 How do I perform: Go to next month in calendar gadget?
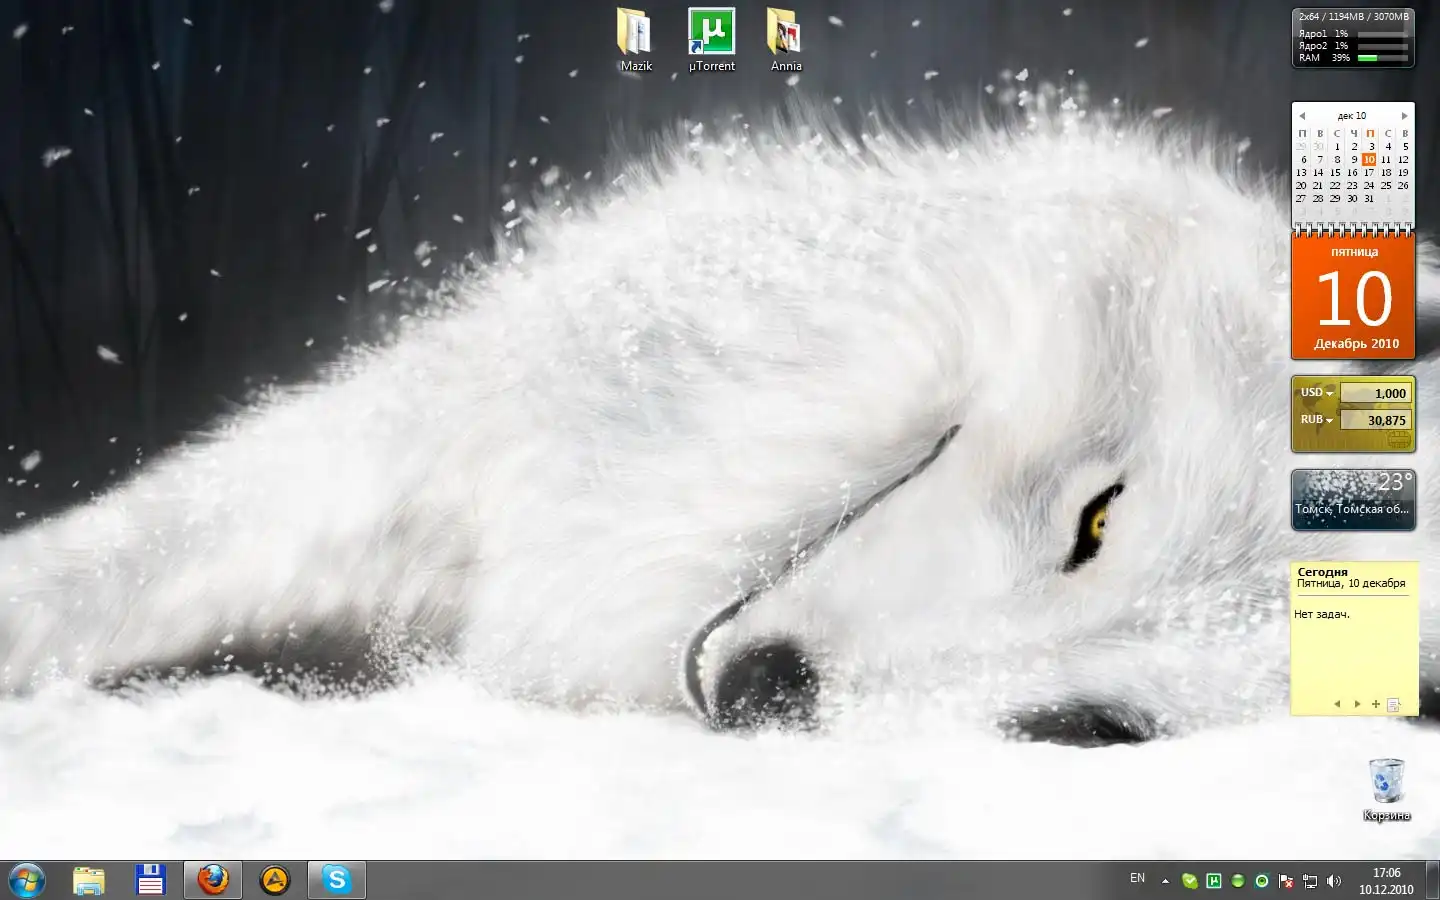[1404, 116]
